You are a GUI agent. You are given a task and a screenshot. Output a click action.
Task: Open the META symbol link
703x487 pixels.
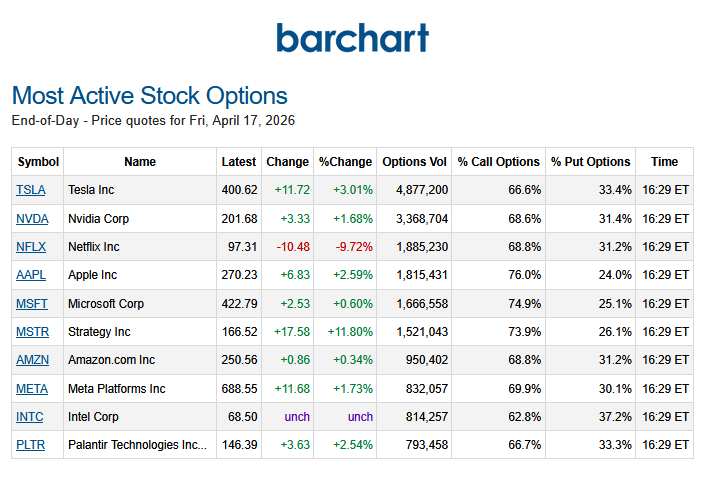(x=31, y=389)
